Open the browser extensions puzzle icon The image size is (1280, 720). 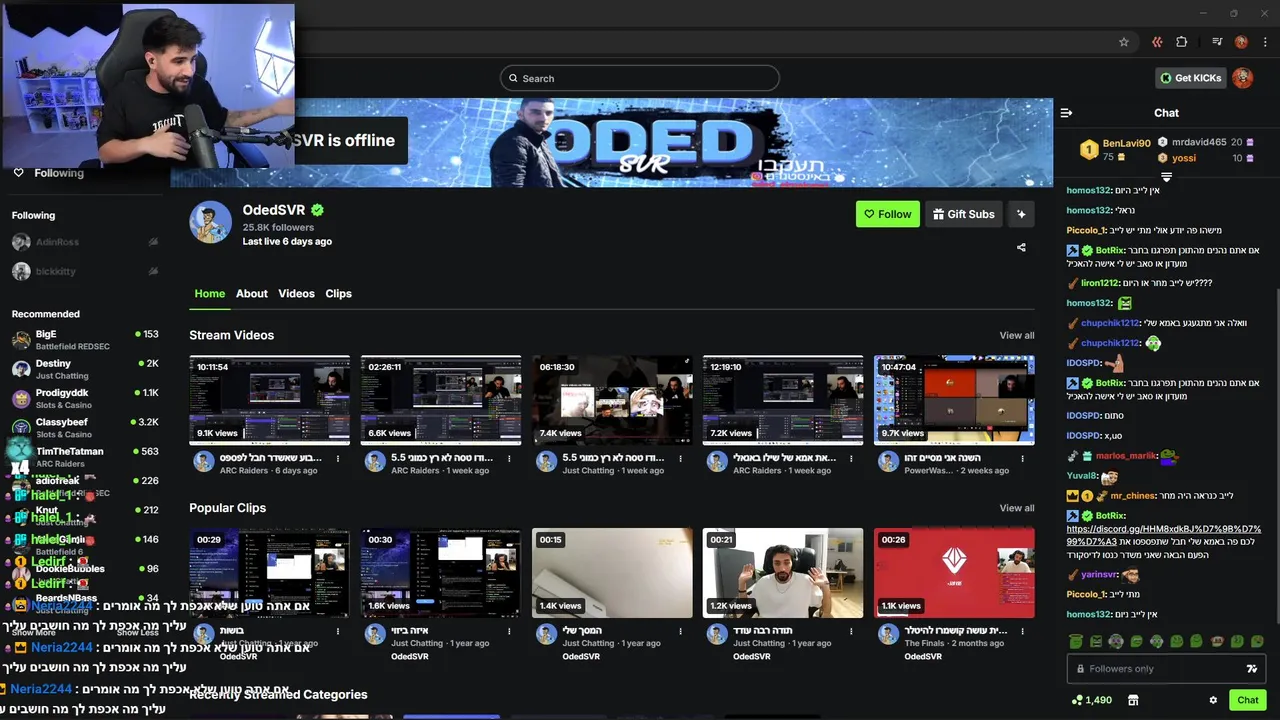[x=1182, y=42]
